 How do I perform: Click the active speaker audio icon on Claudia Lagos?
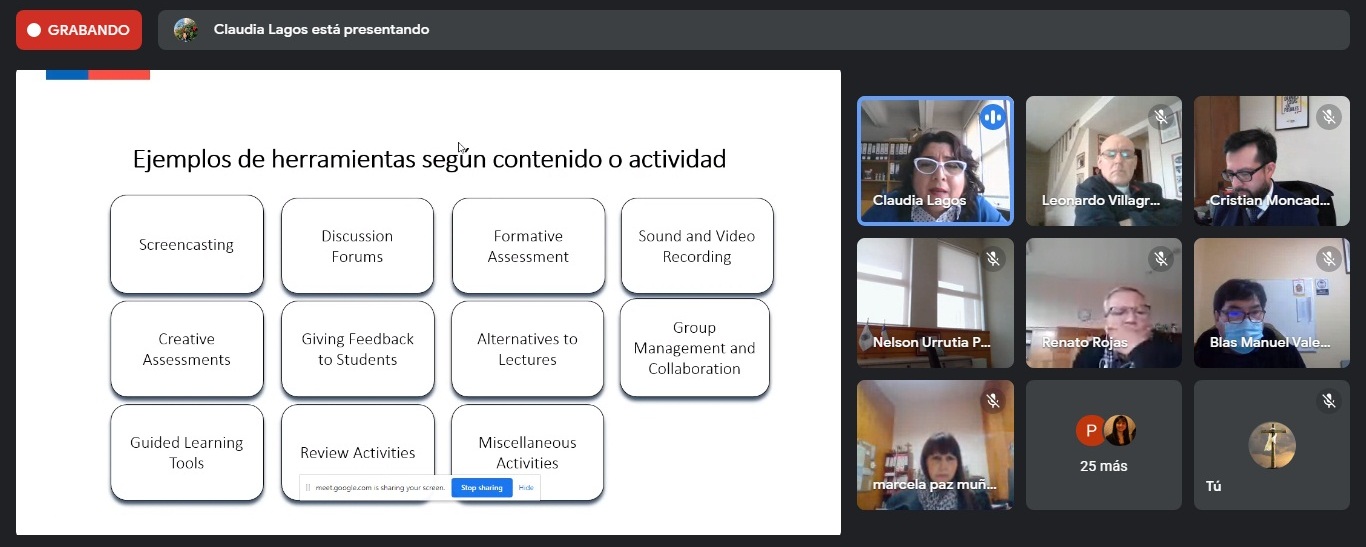(993, 117)
